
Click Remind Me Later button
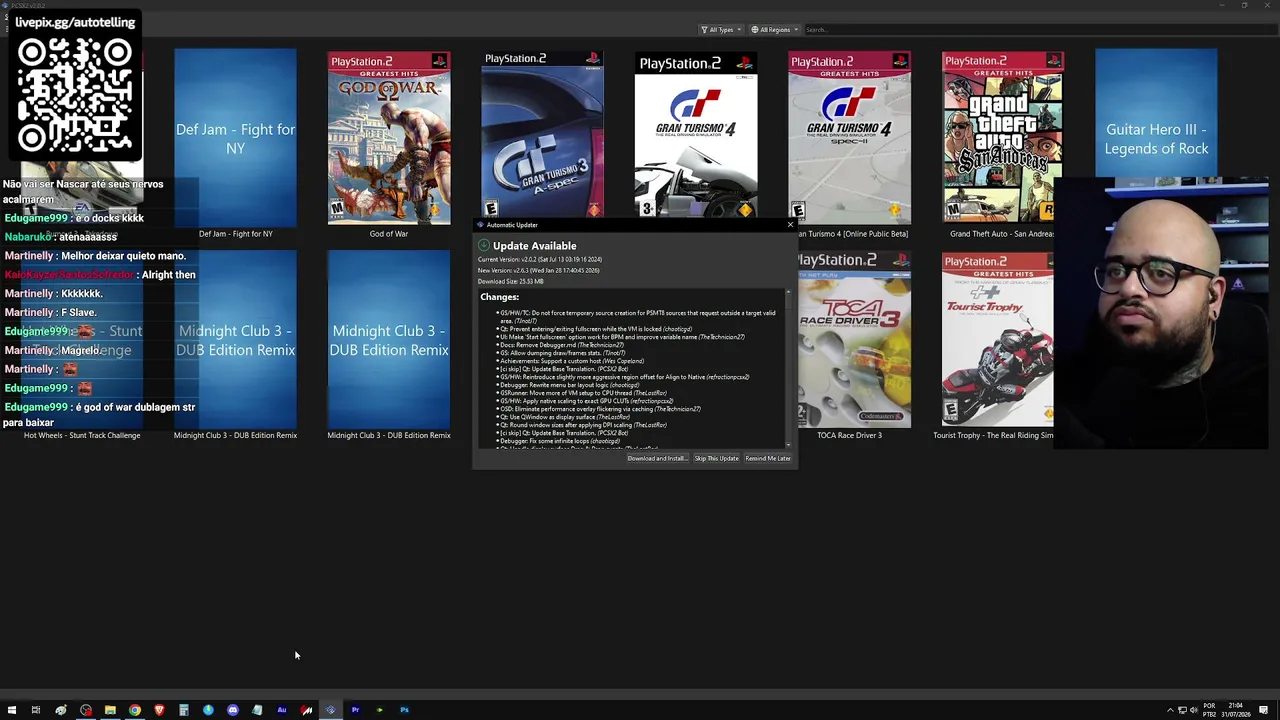click(768, 458)
